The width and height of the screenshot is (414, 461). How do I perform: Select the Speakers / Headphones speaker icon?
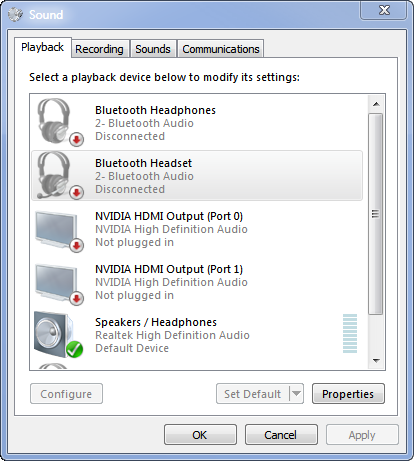click(59, 335)
